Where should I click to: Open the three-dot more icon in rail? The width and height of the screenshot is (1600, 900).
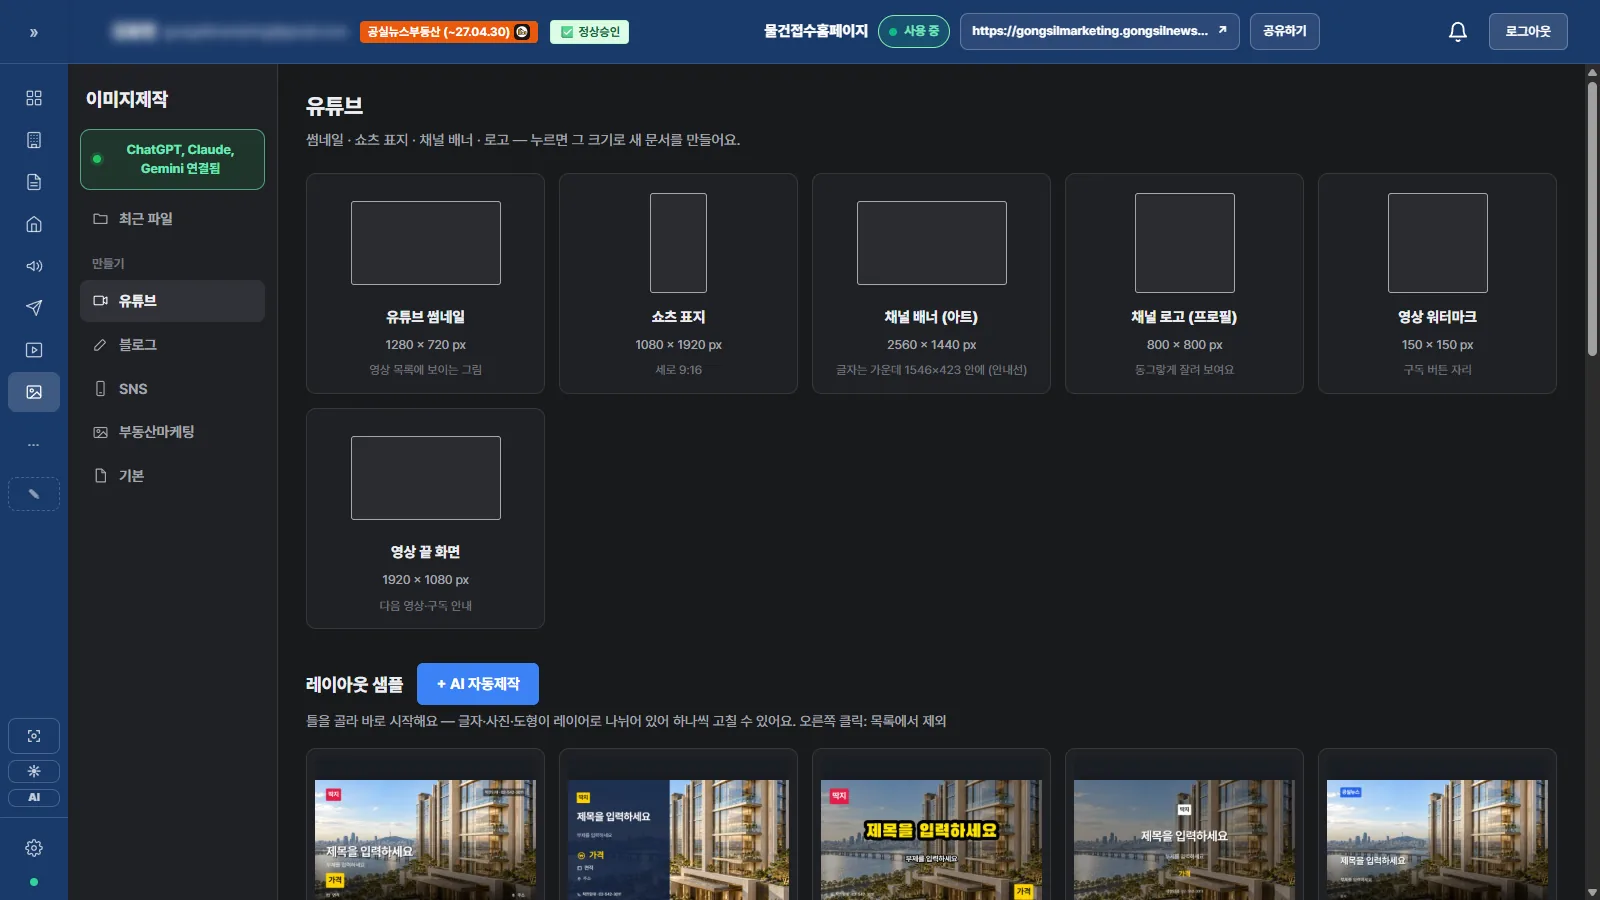coord(34,444)
